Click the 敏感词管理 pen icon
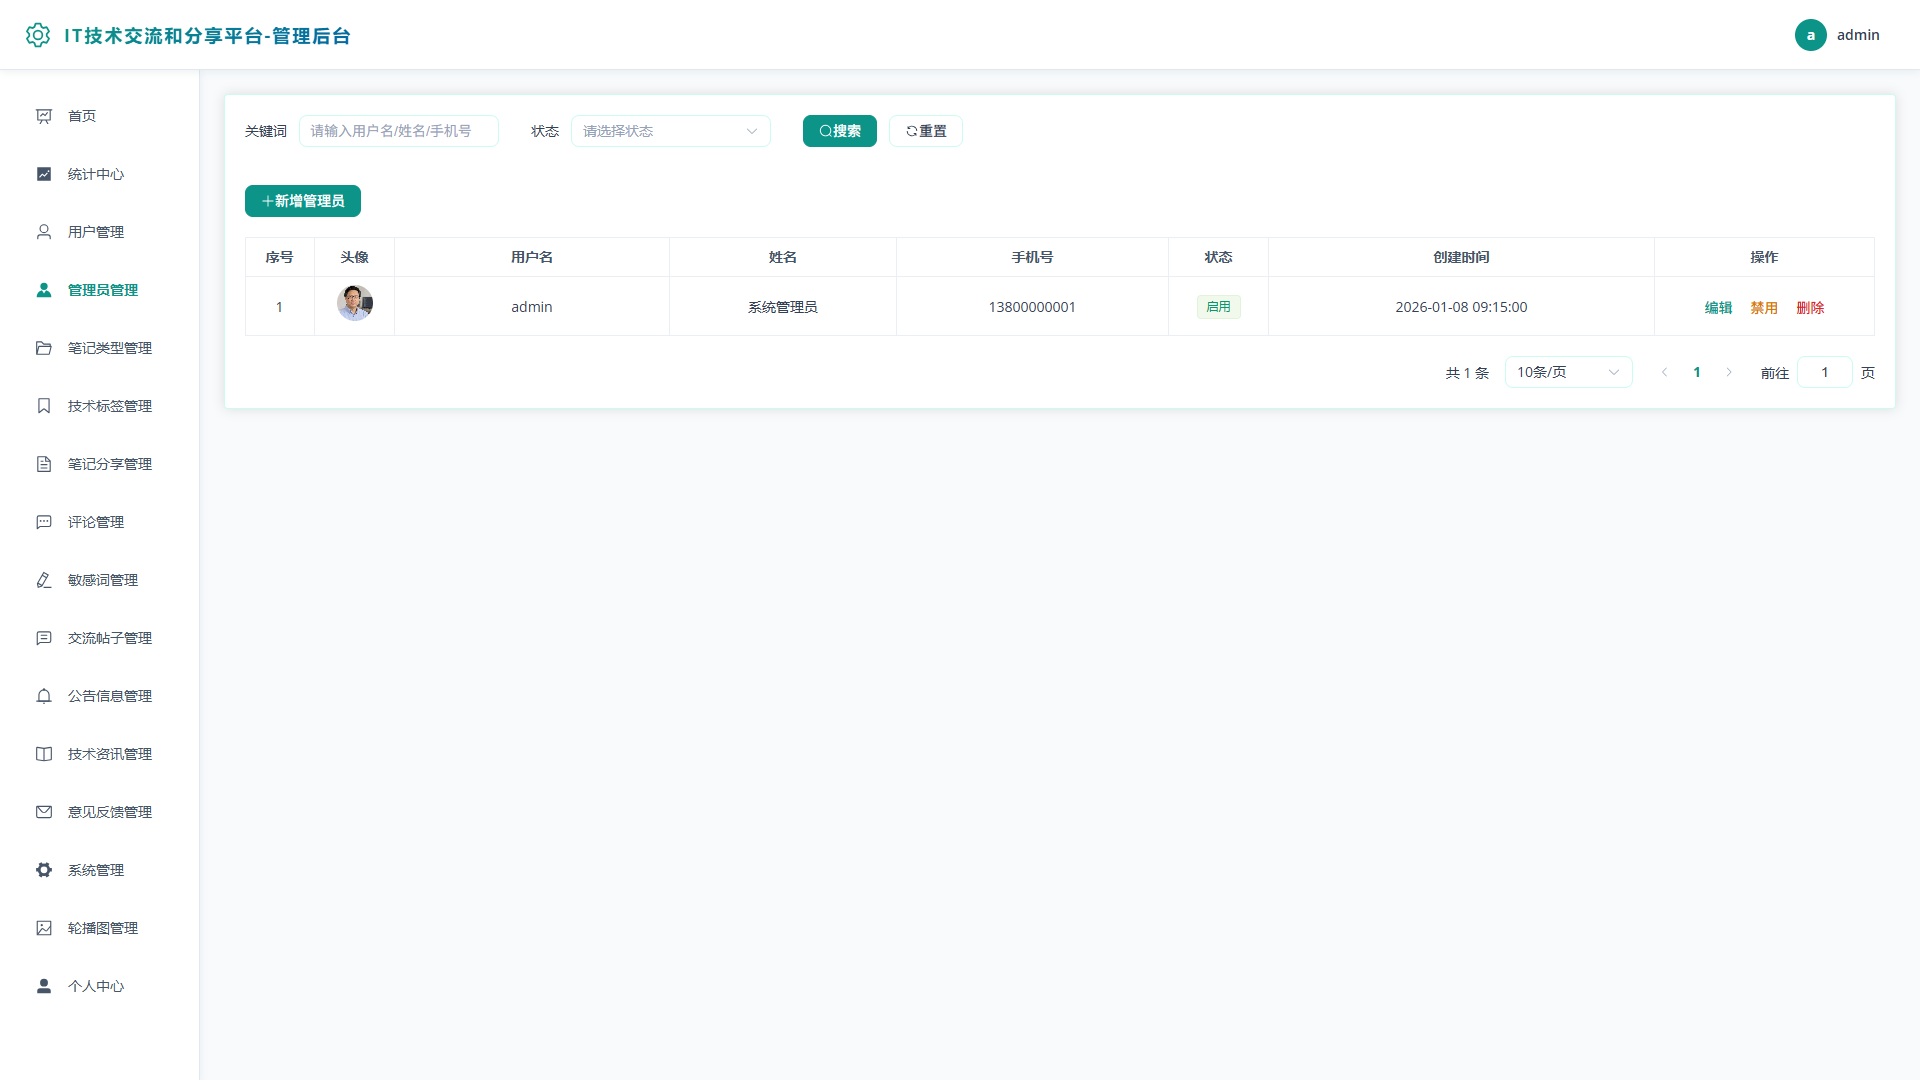The image size is (1920, 1080). pos(44,580)
